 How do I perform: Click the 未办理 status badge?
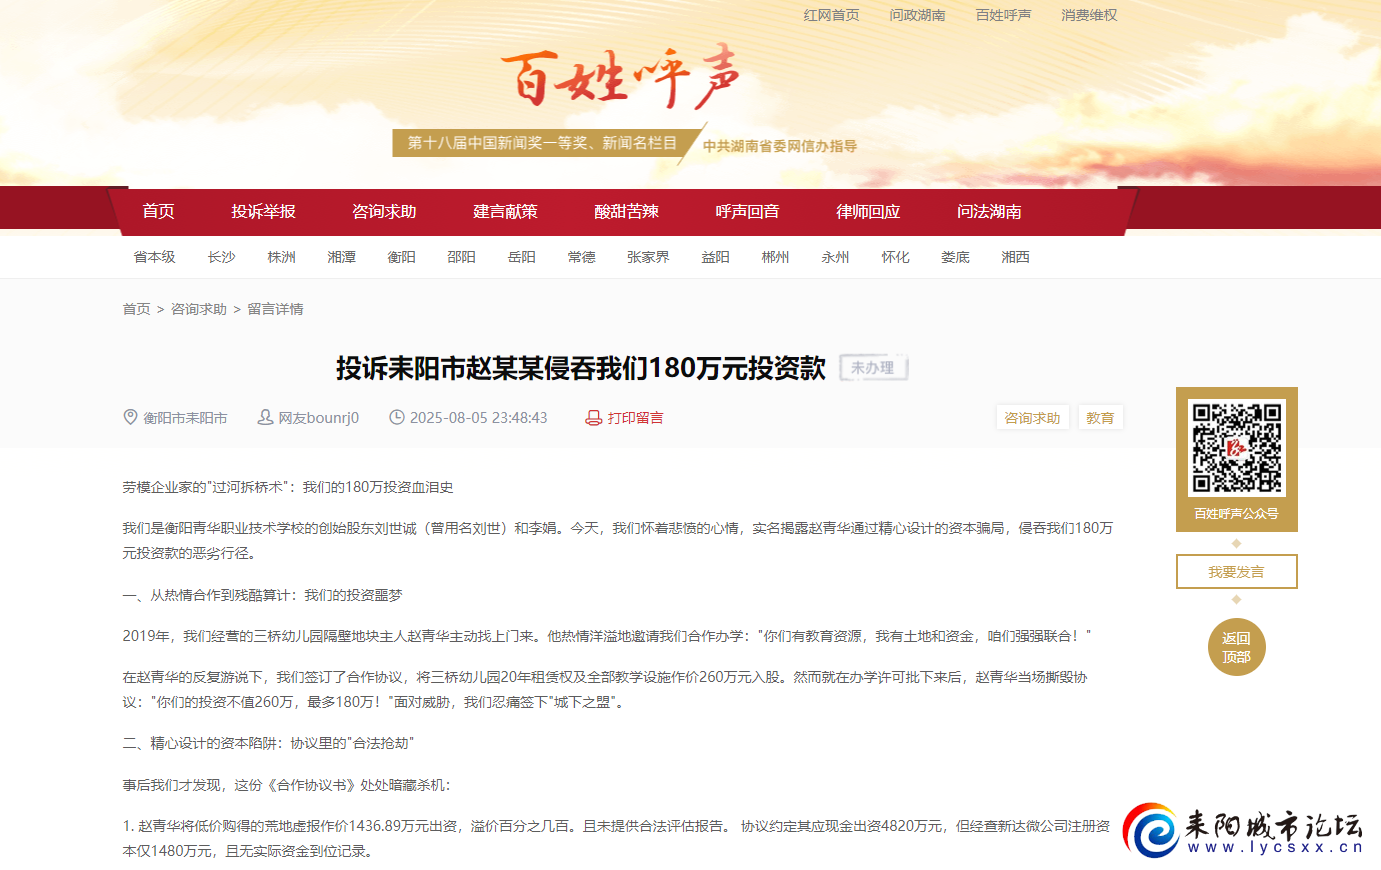pos(873,367)
